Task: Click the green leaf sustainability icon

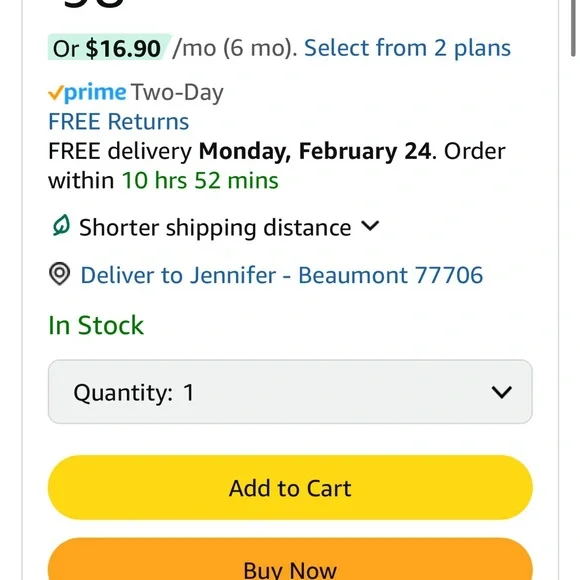Action: point(61,225)
